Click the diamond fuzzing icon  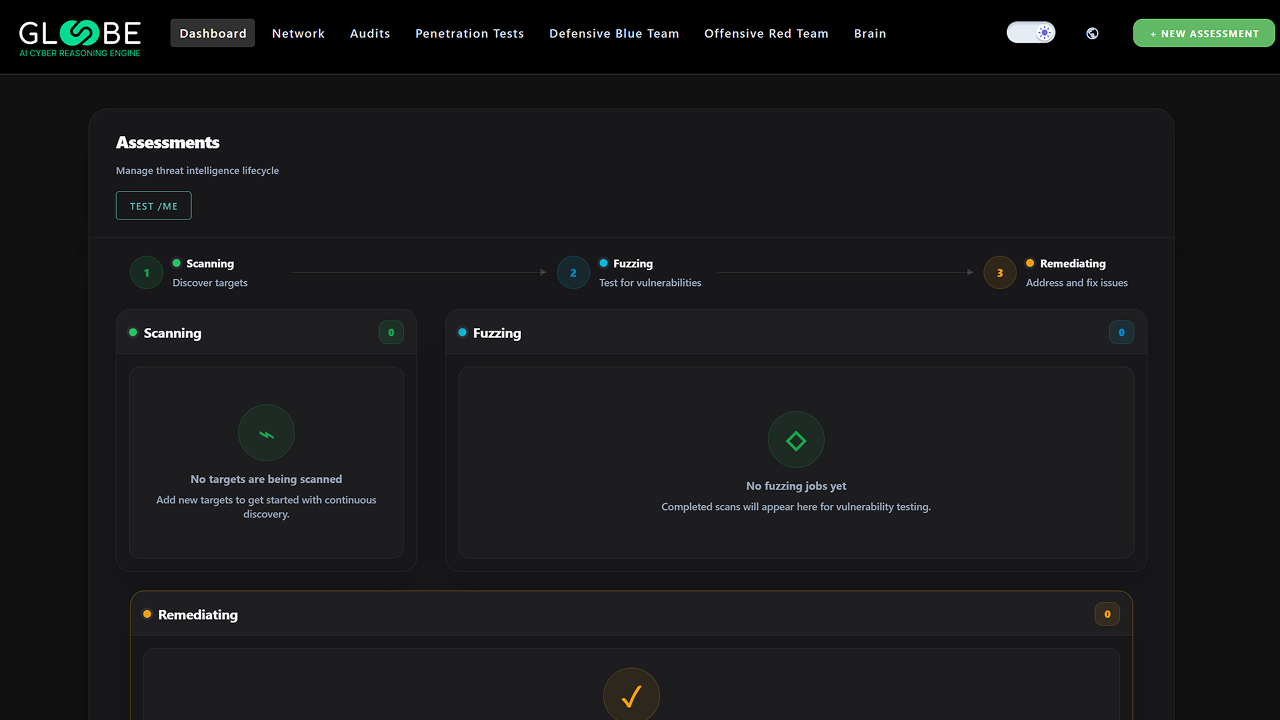796,440
